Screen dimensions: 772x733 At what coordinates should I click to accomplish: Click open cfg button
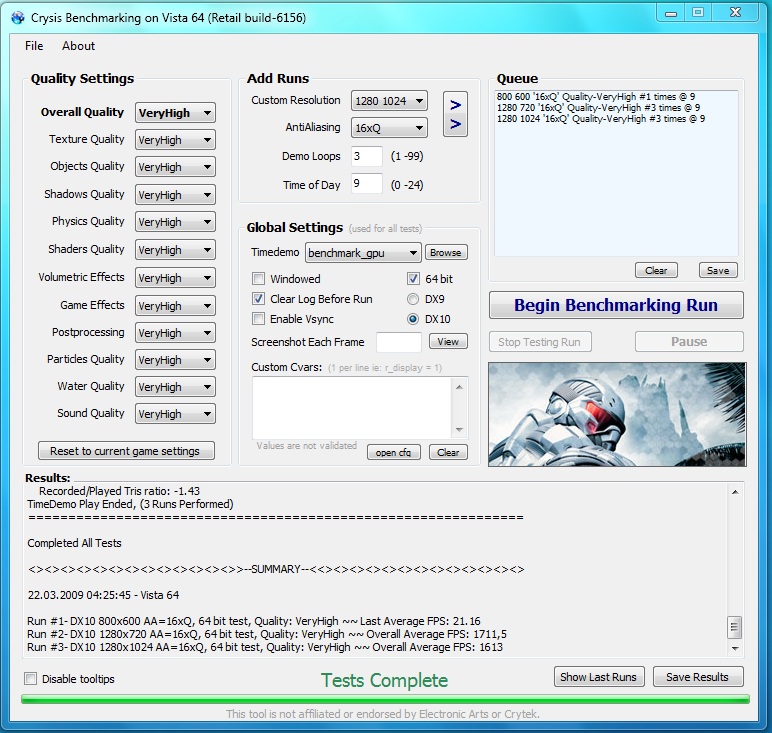[393, 452]
